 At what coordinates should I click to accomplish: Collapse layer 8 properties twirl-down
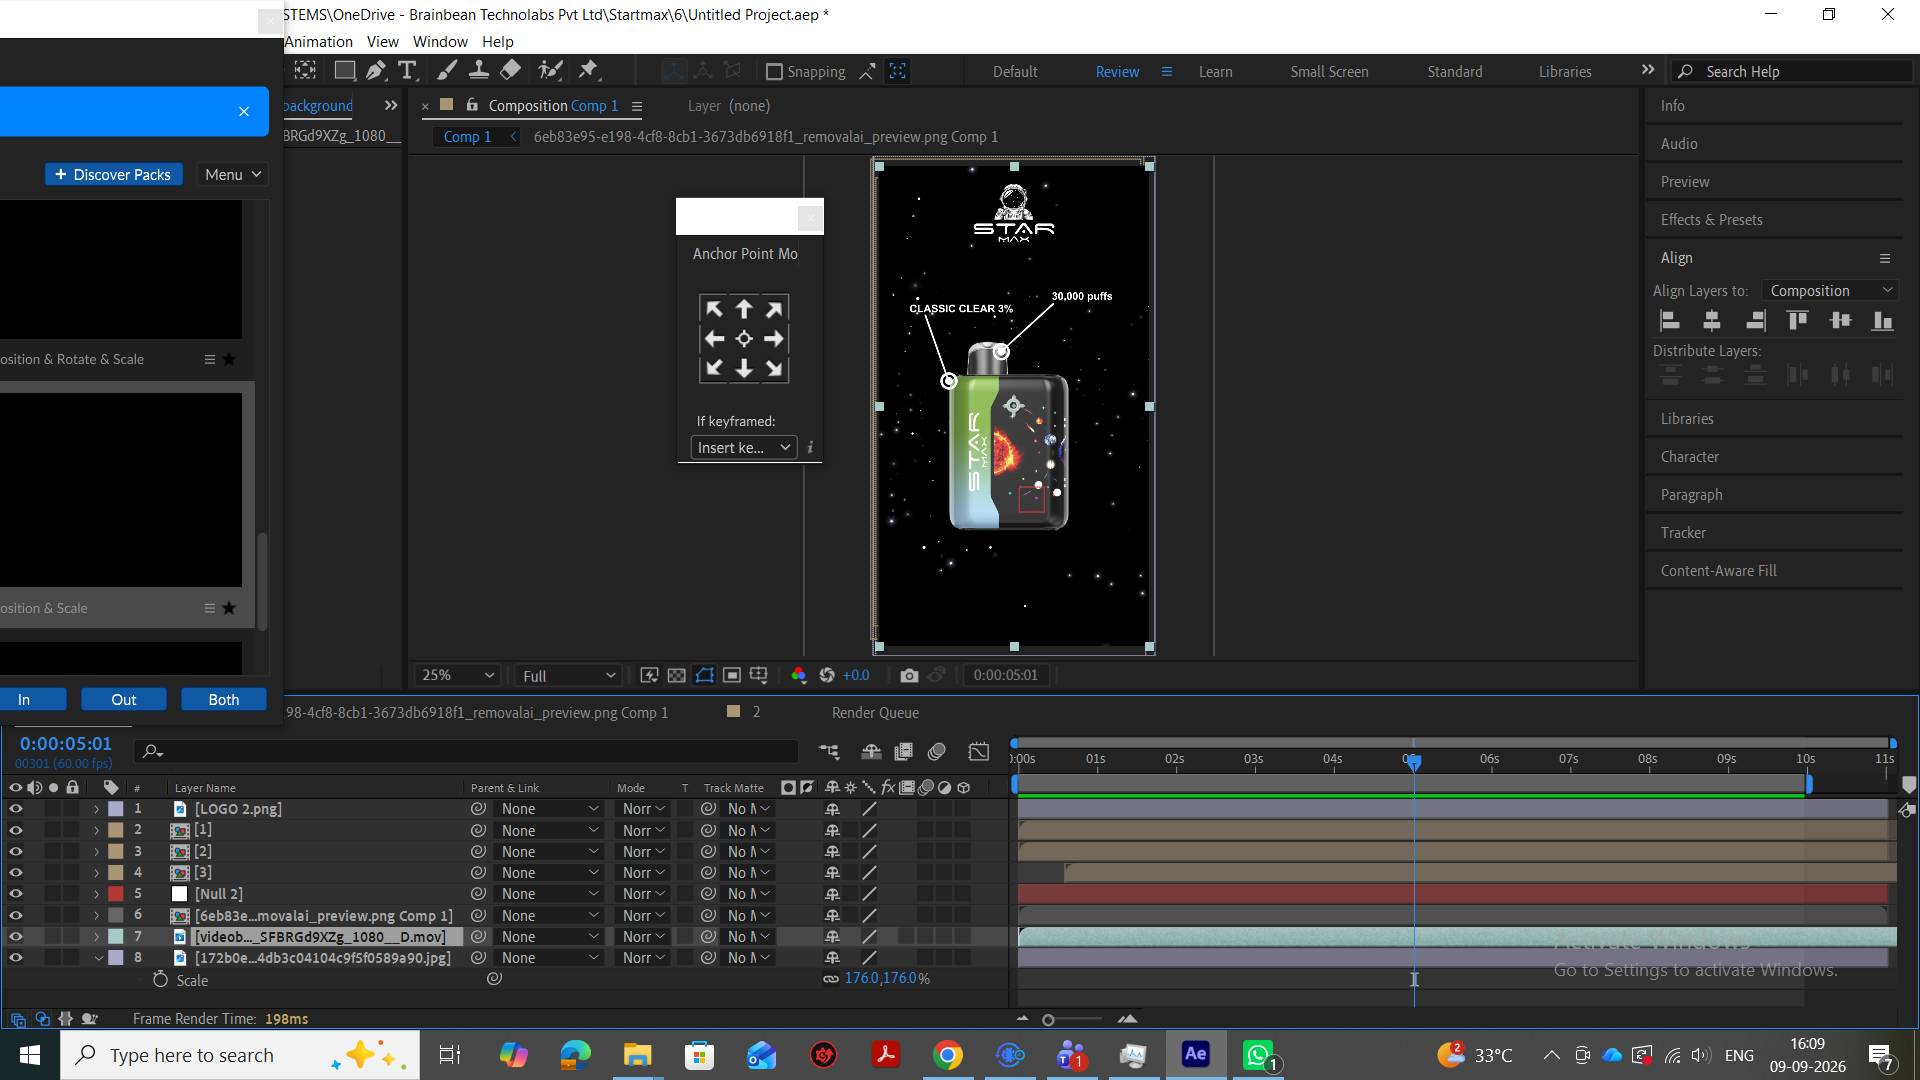pos(98,958)
